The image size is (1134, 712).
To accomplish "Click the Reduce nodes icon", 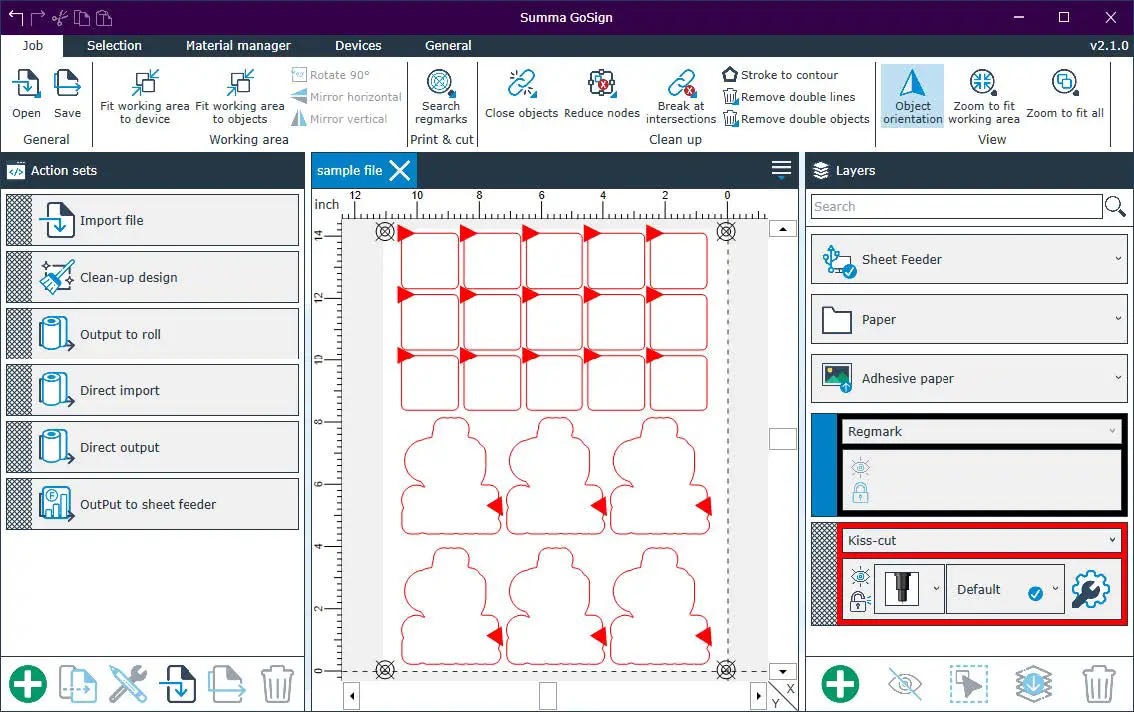I will (x=601, y=83).
